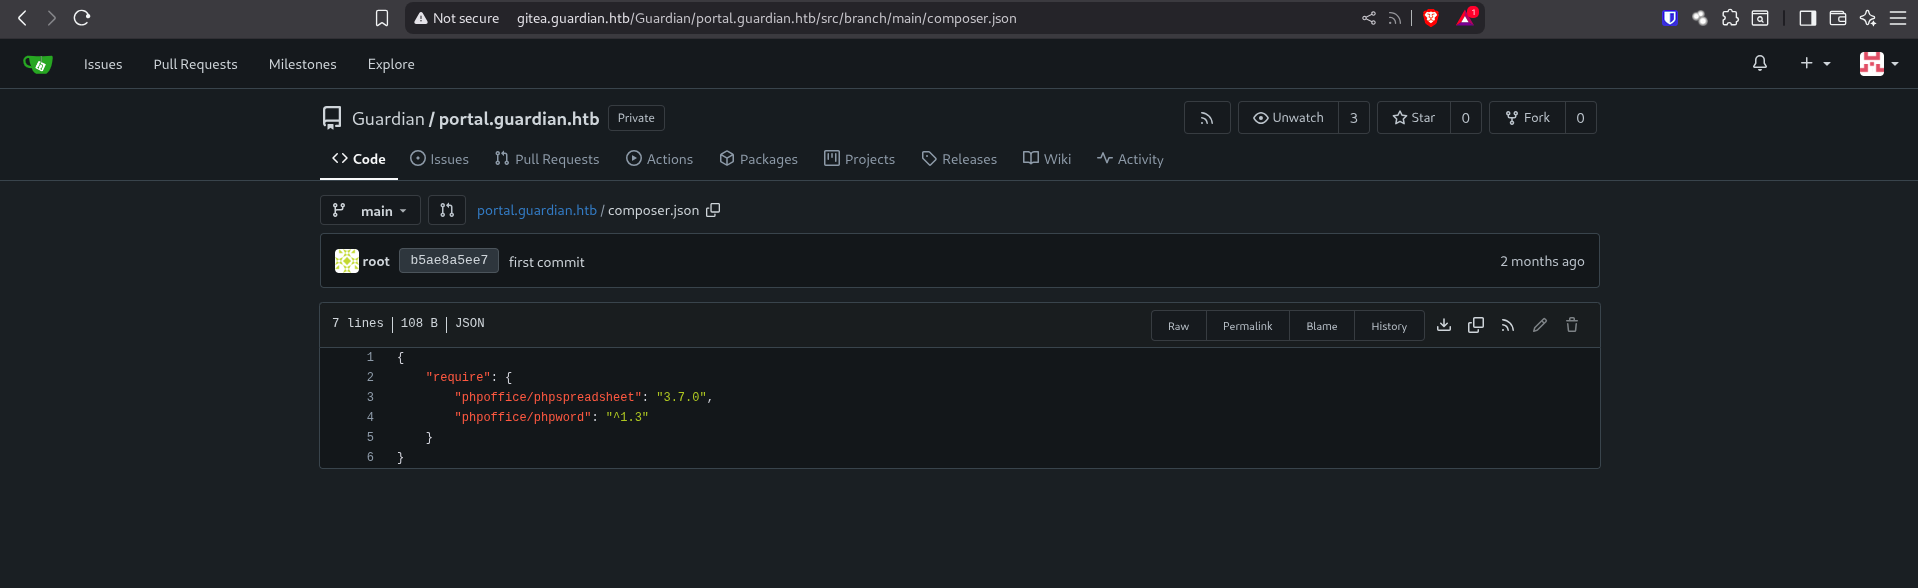Edit composer.json with the pencil icon
The width and height of the screenshot is (1918, 588).
pos(1540,325)
